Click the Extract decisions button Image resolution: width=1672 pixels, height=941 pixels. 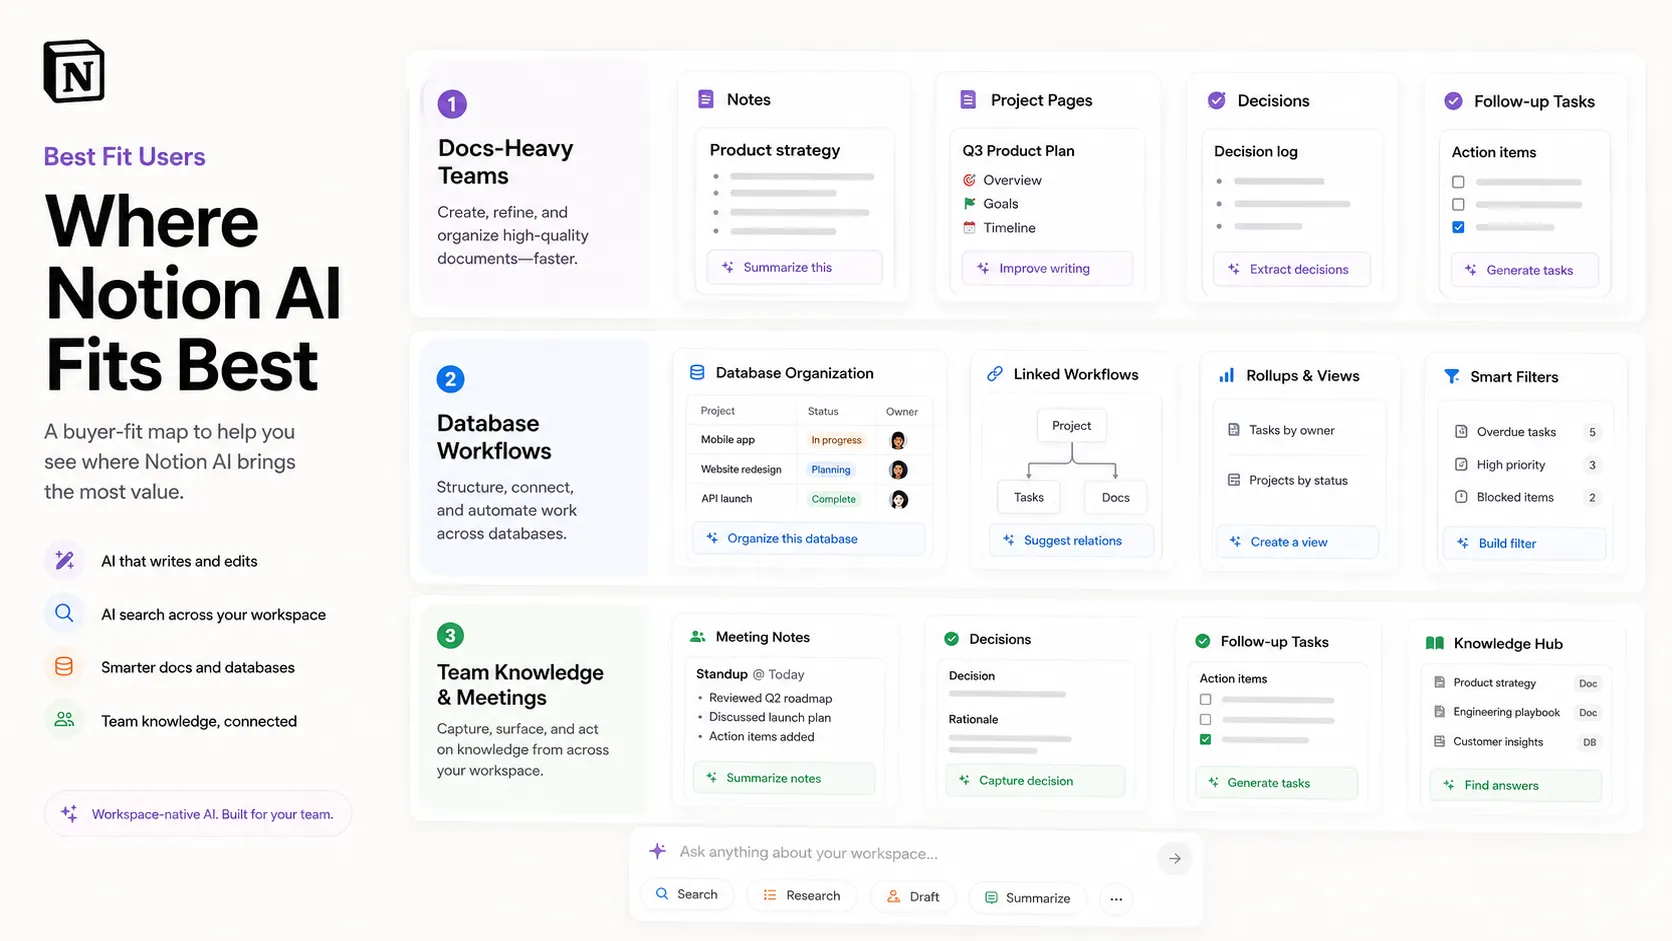coord(1291,269)
